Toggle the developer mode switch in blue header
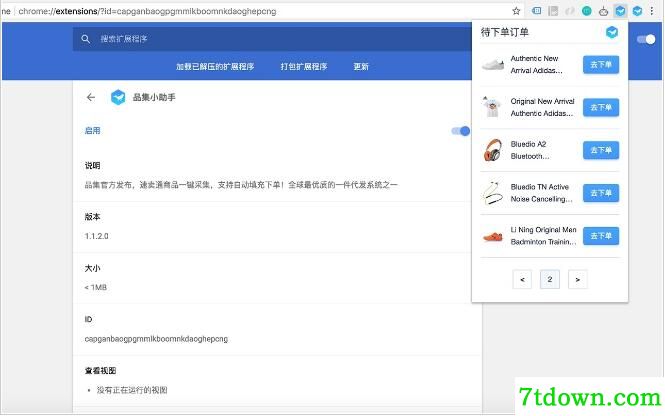 (x=646, y=39)
